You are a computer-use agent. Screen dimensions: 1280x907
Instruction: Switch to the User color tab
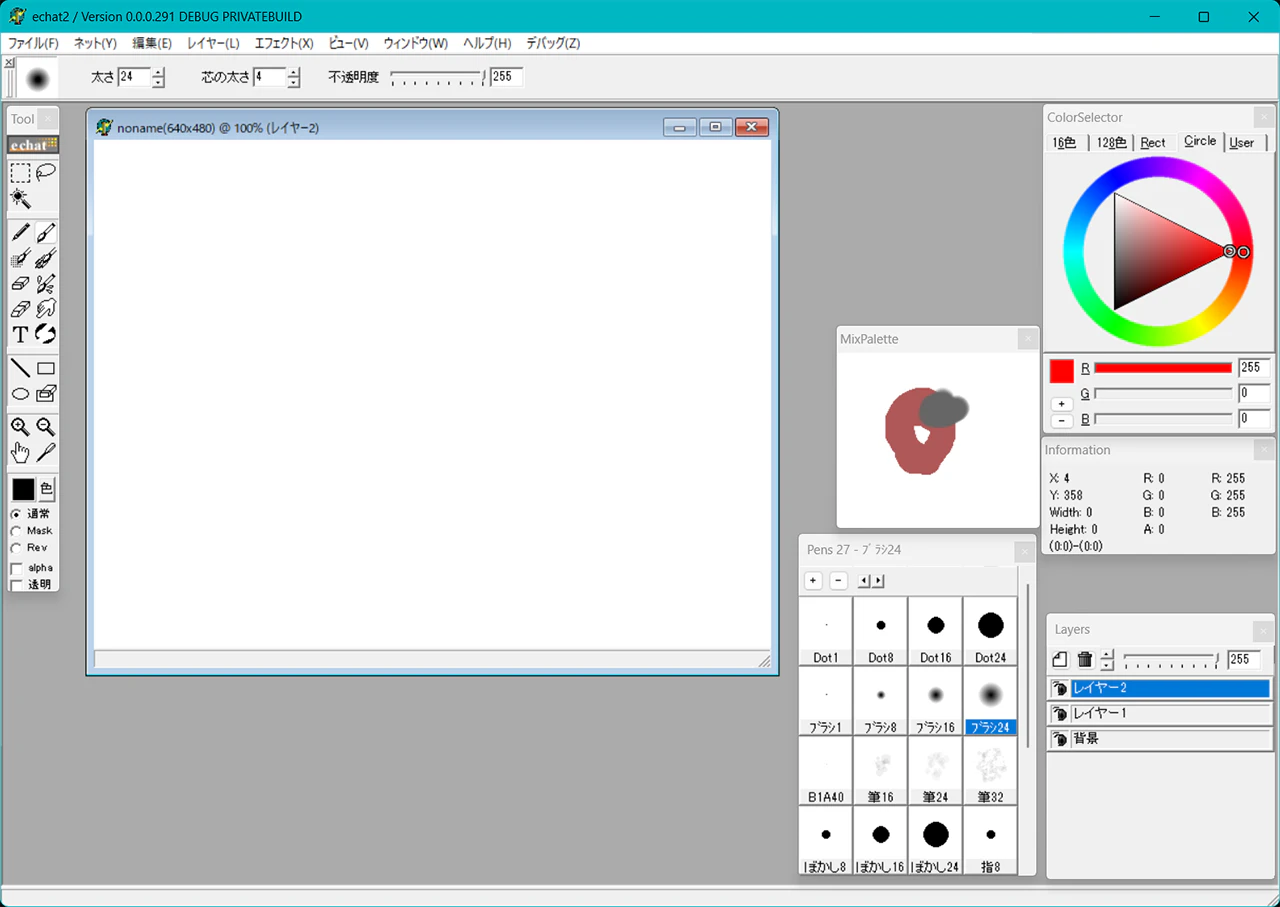(1242, 142)
